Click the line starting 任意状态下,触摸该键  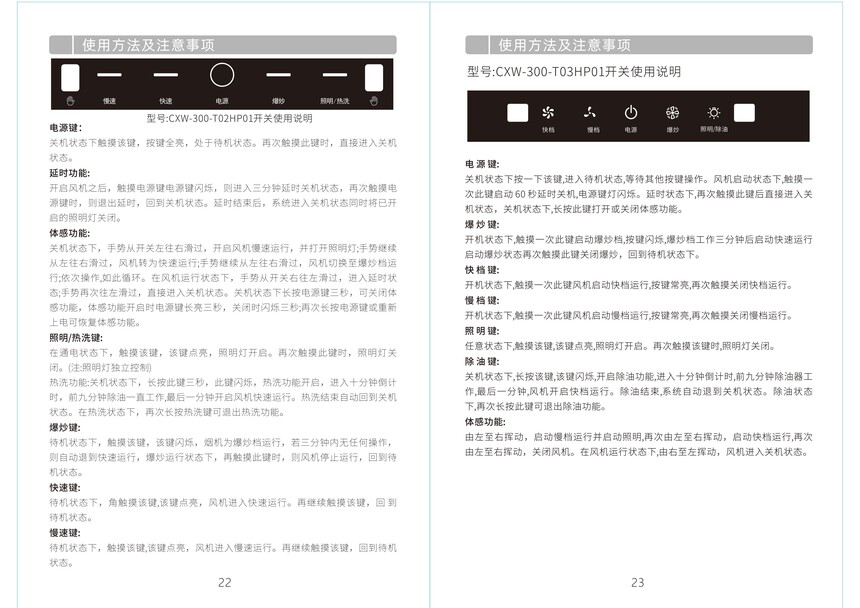click(621, 346)
